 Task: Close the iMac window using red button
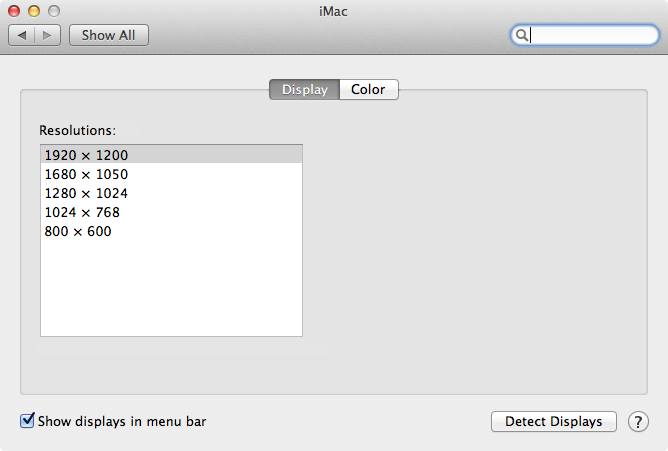click(x=14, y=11)
